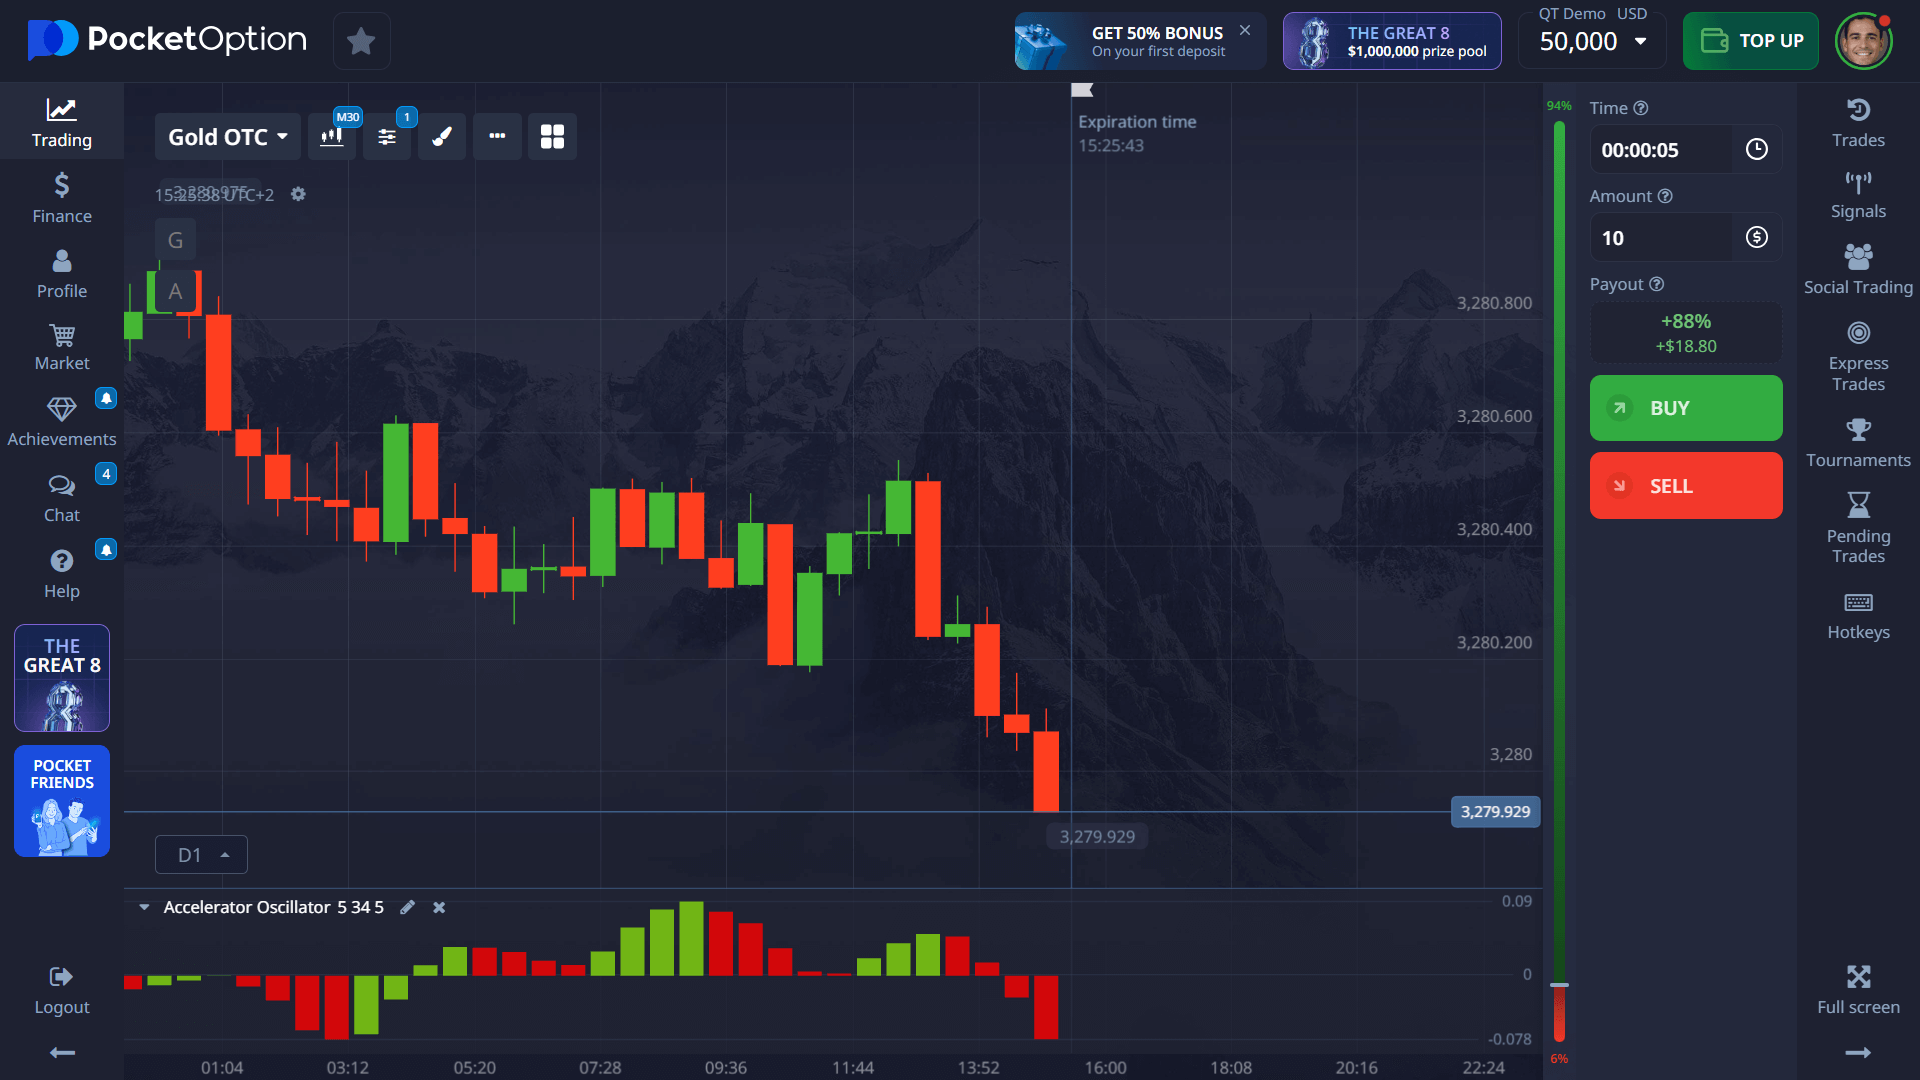Remove the Accelerator Oscillator indicator
1920x1080 pixels.
point(439,907)
